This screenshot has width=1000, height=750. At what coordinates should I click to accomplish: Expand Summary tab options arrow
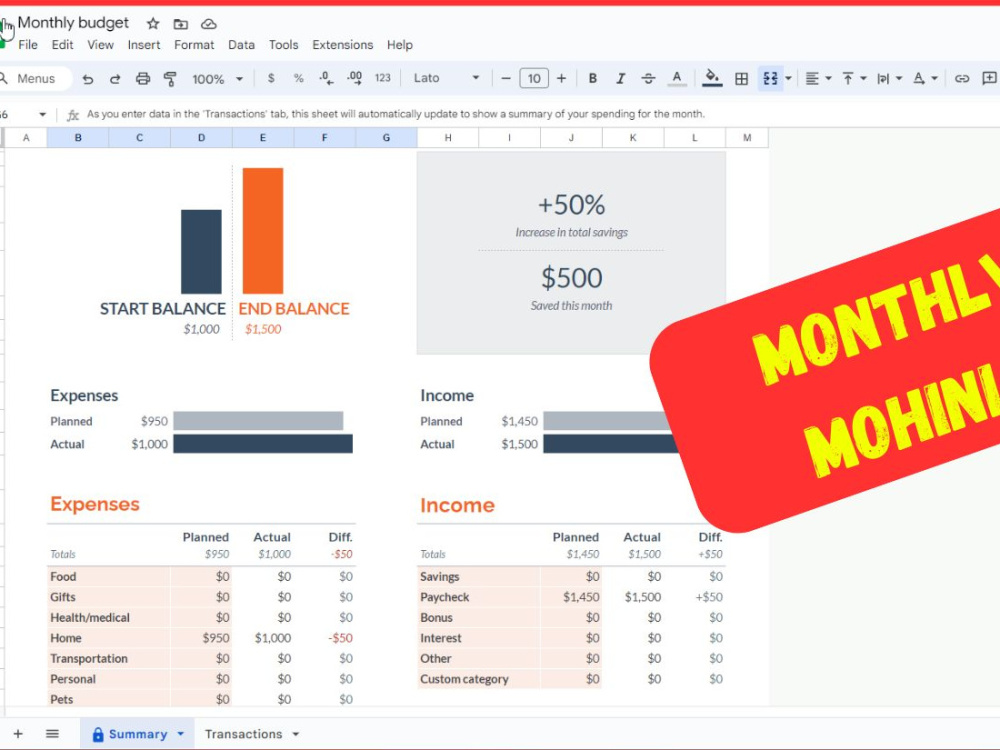(x=180, y=734)
